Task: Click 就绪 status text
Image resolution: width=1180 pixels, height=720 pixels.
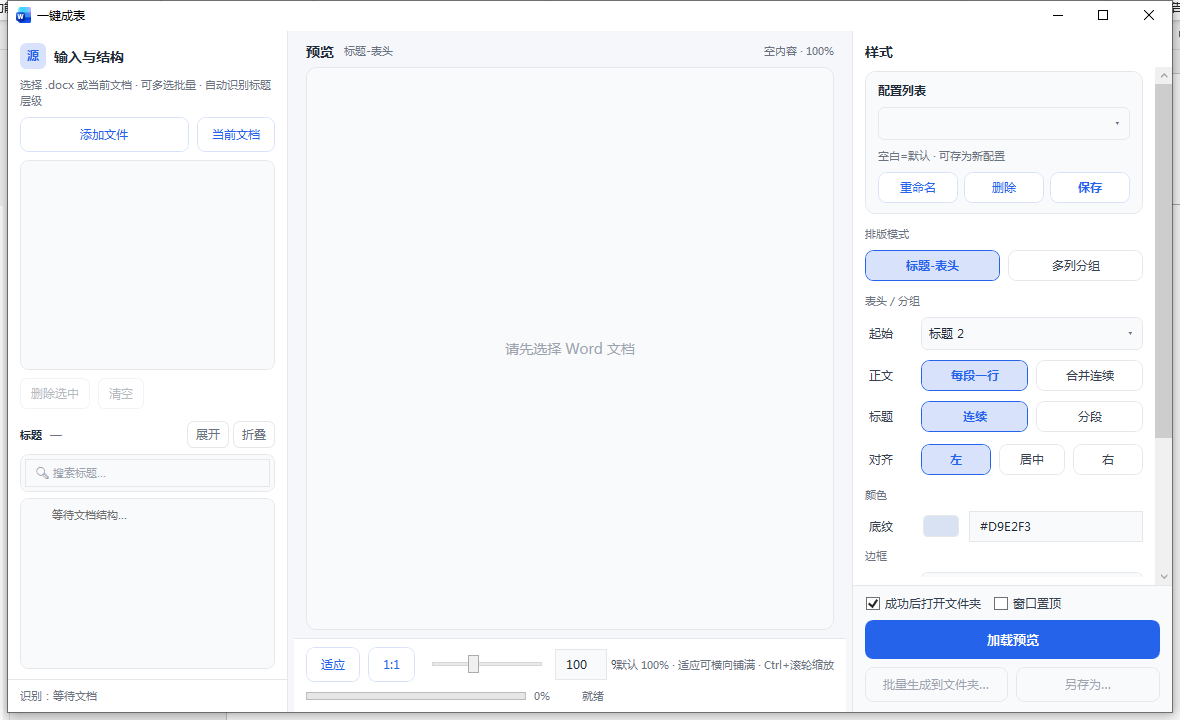Action: tap(593, 696)
